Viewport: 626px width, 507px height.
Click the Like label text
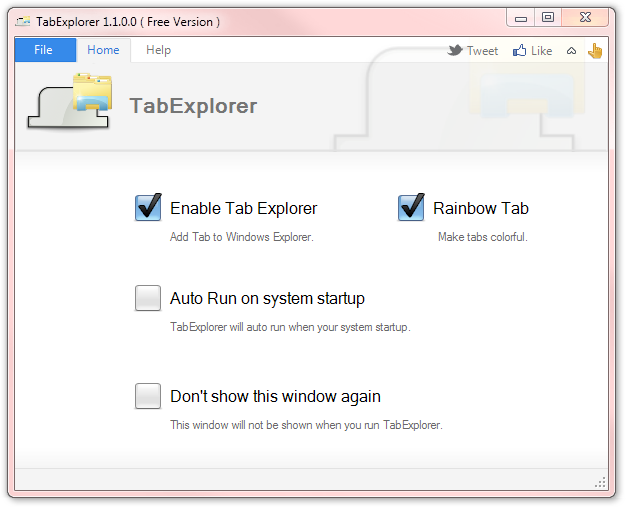pos(542,51)
